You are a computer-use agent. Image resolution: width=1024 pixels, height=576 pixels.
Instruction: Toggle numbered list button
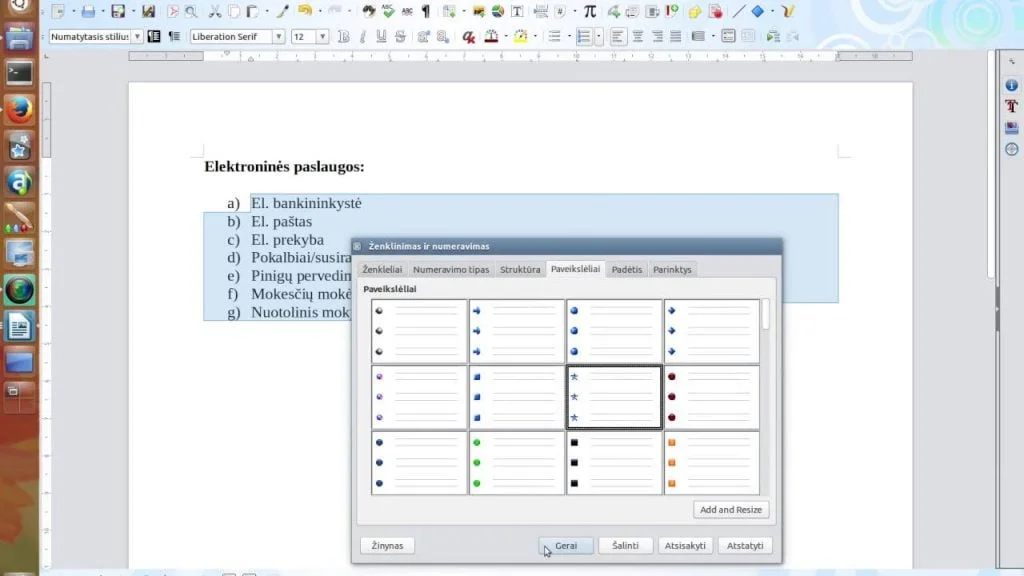pos(584,37)
